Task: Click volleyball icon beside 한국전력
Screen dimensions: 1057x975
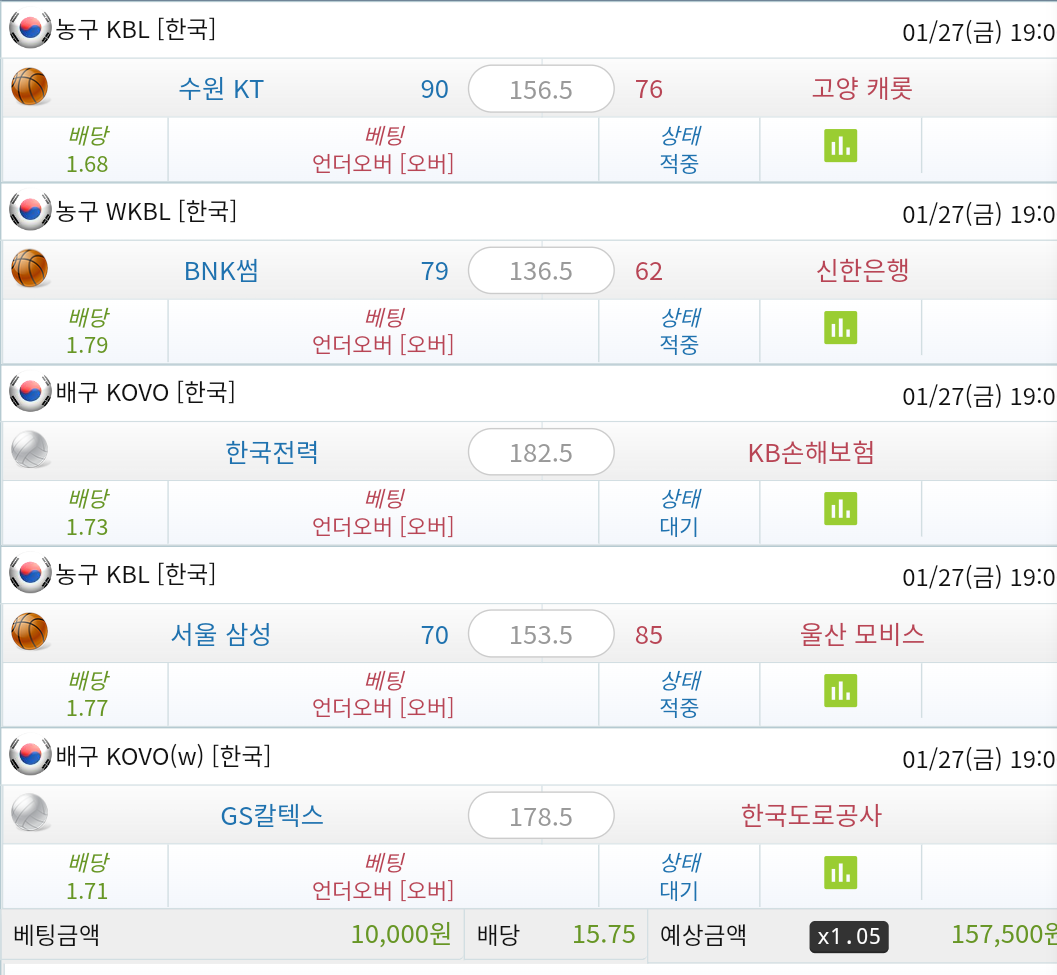Action: (x=30, y=450)
